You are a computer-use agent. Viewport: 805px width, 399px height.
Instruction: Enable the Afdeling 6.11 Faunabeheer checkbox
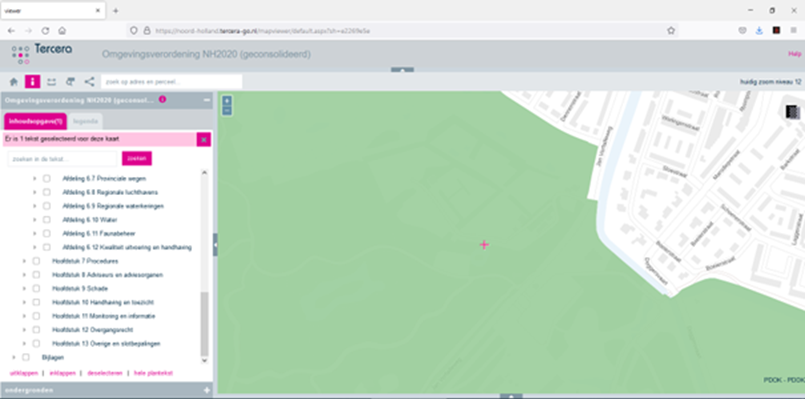(x=46, y=234)
